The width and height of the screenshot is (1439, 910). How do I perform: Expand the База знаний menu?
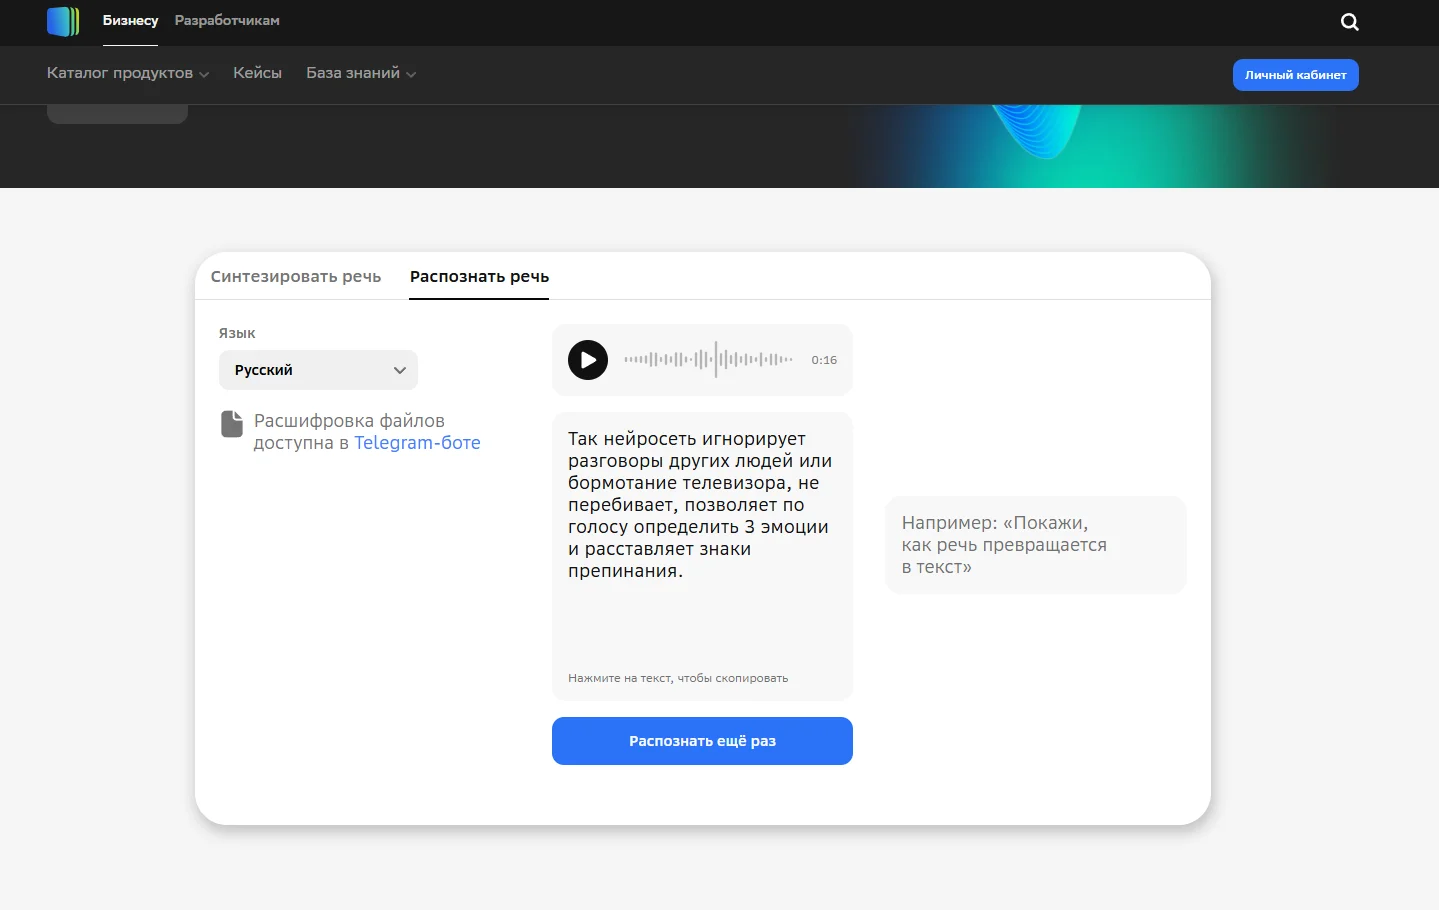[361, 73]
